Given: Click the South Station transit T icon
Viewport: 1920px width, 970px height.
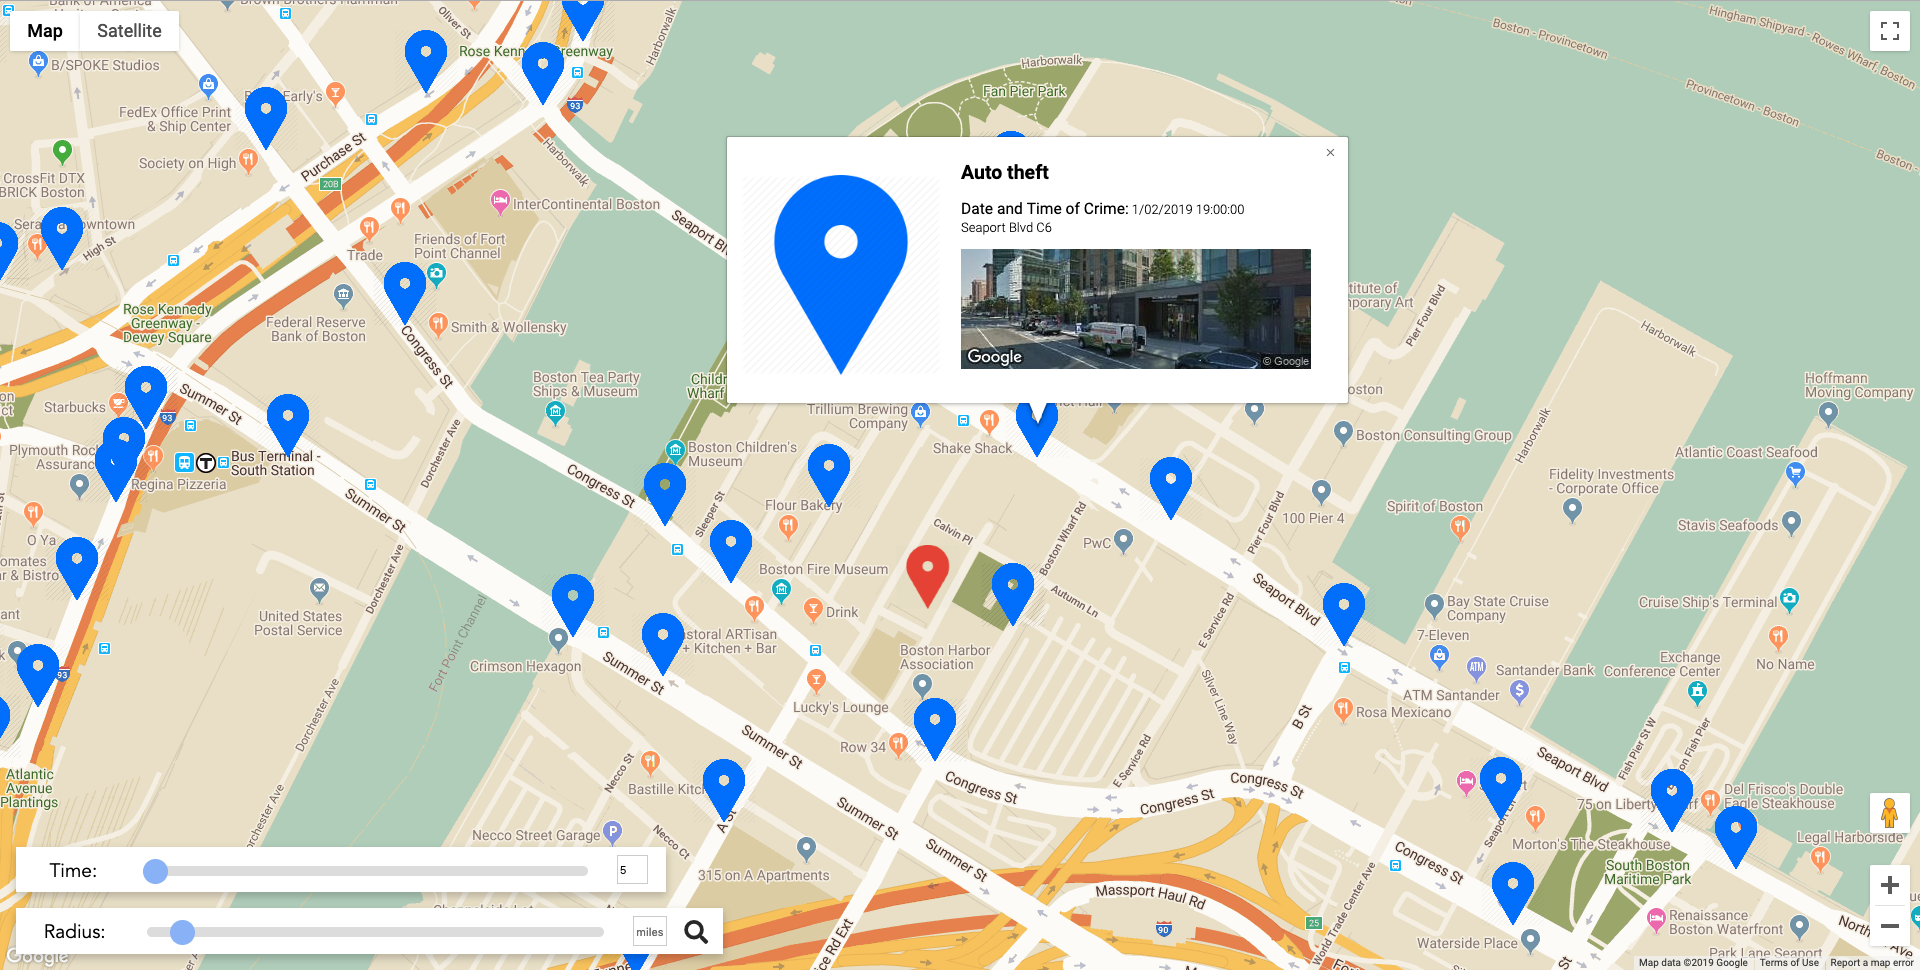Looking at the screenshot, I should (x=206, y=462).
